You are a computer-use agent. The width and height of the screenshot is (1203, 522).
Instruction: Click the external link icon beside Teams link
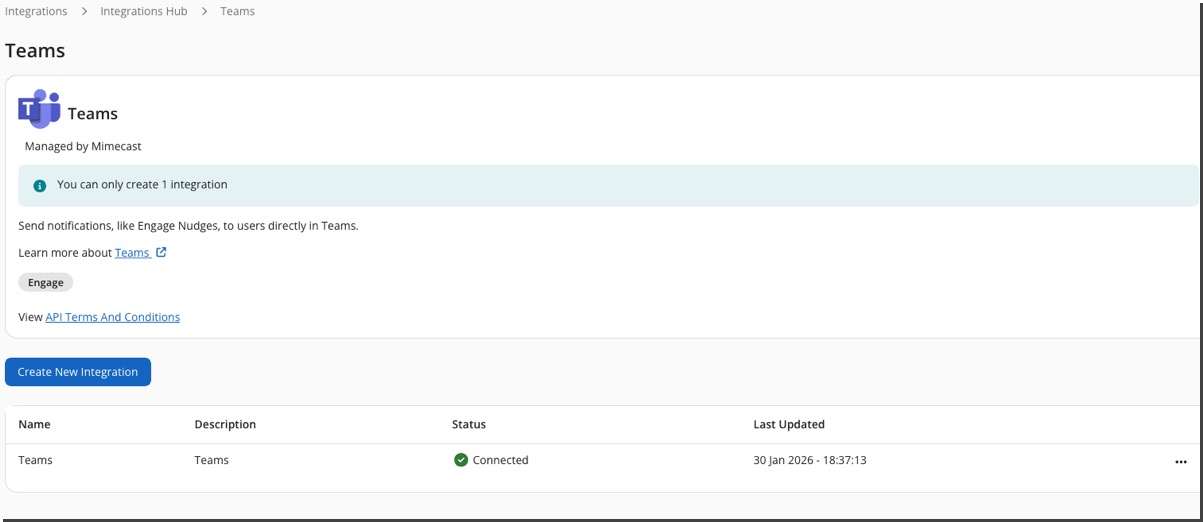point(161,253)
